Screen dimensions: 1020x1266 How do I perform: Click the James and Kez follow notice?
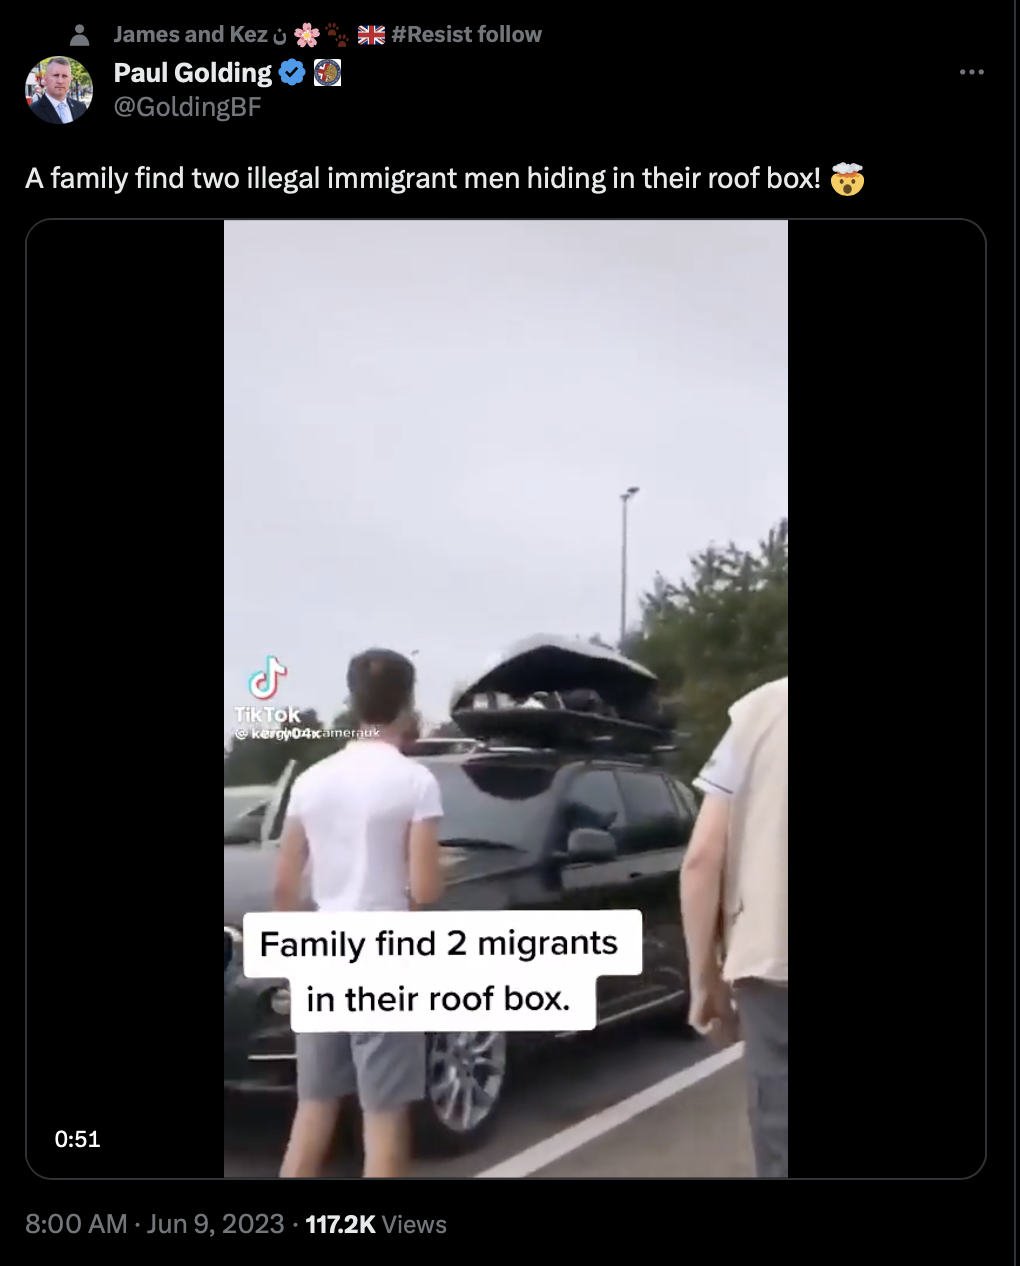(x=327, y=35)
